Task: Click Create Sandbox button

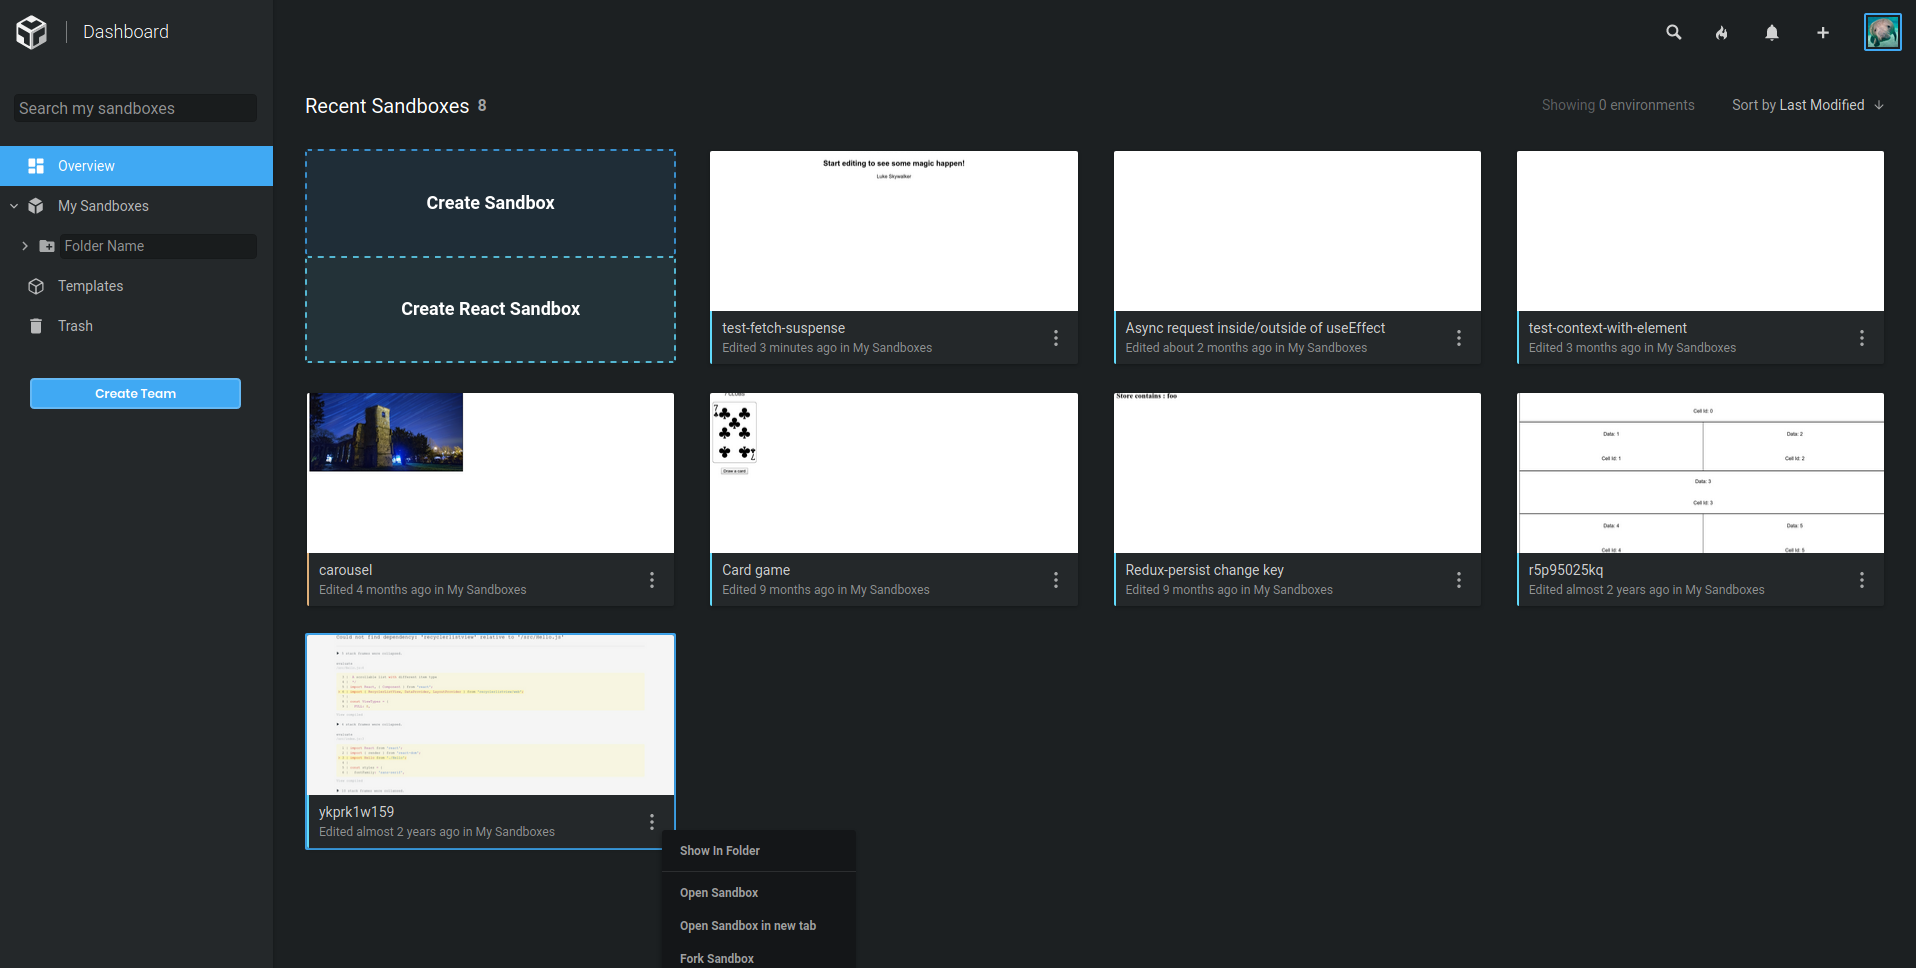Action: coord(490,203)
